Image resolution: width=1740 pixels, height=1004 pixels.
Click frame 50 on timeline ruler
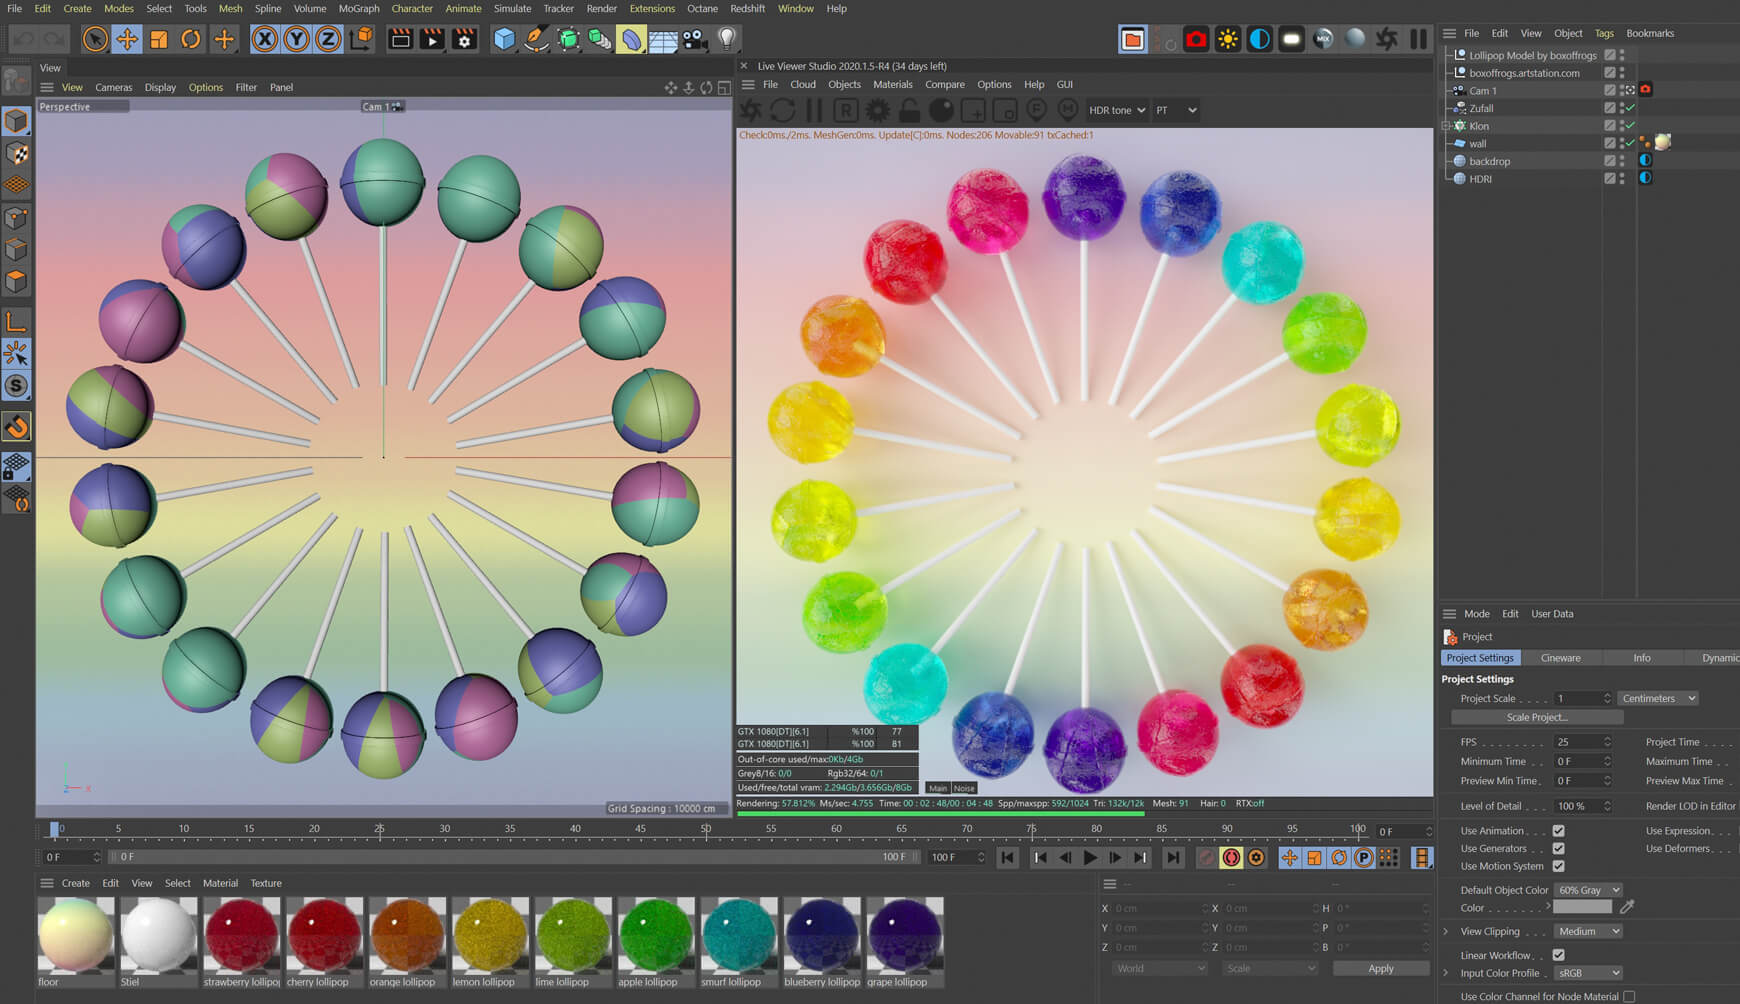pos(706,829)
